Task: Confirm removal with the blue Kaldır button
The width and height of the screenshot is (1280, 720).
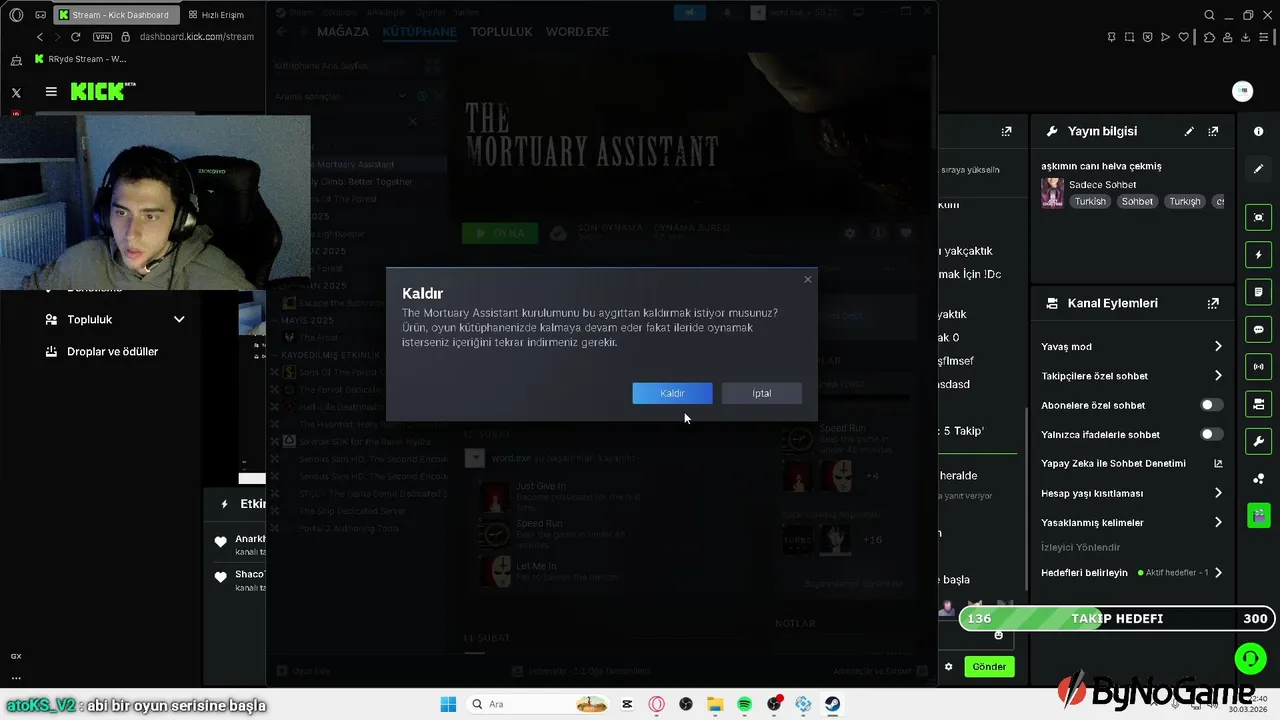Action: coord(672,393)
